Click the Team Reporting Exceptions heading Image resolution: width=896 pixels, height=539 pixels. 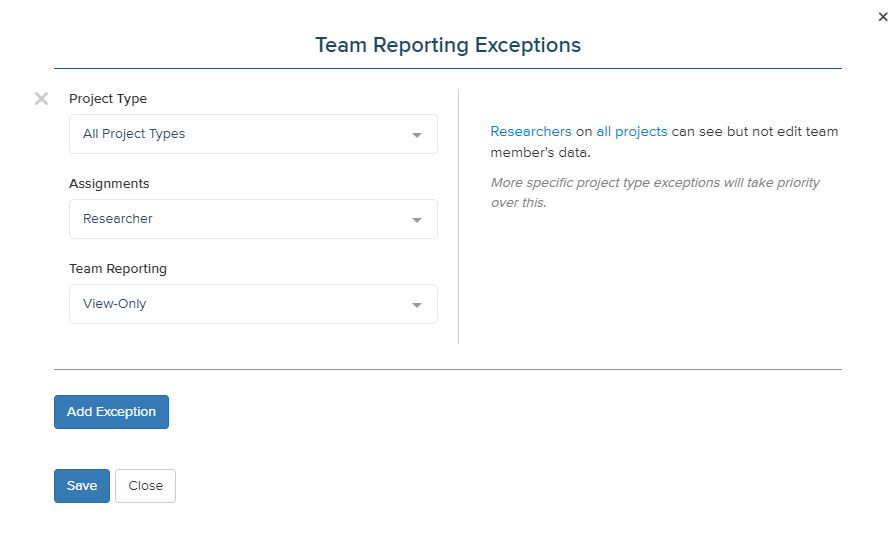(x=448, y=45)
